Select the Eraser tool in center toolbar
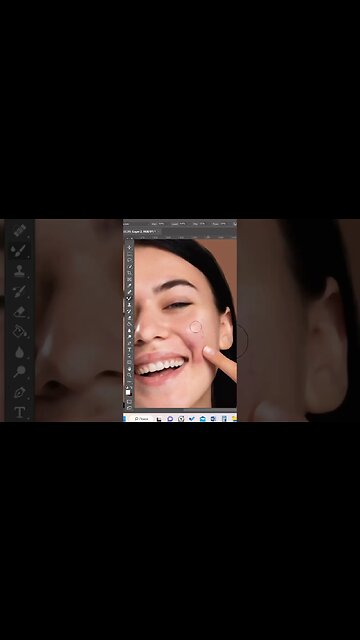This screenshot has height=640, width=360. [x=129, y=318]
